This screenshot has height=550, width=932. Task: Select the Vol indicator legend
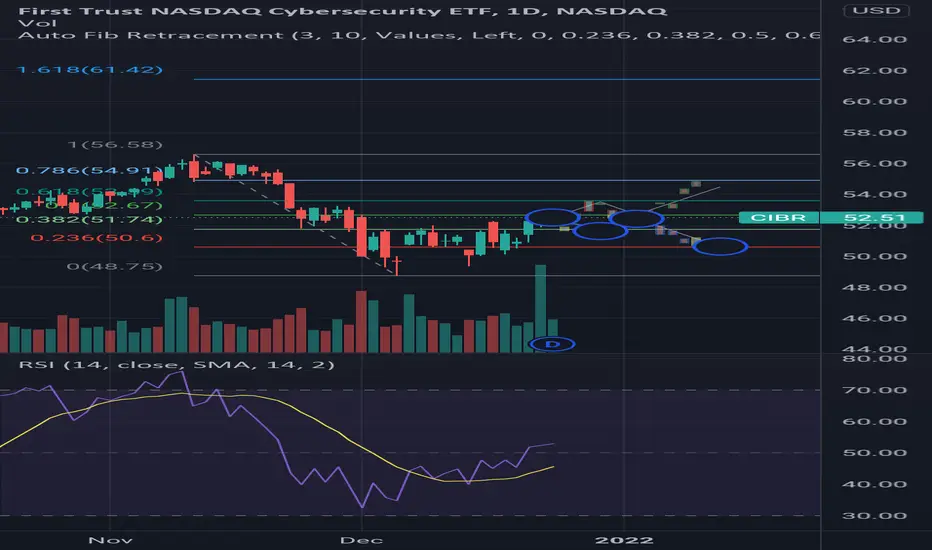click(37, 23)
